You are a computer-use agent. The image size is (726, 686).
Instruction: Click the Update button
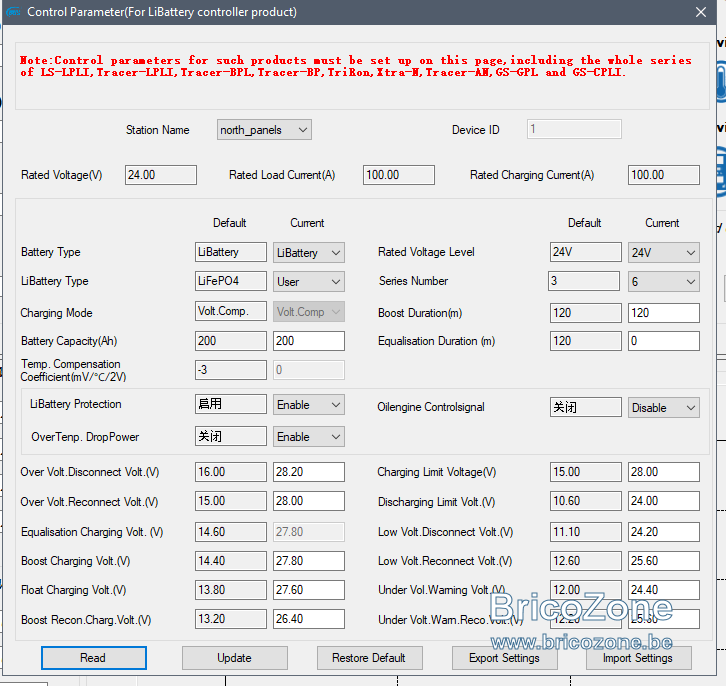(x=235, y=658)
